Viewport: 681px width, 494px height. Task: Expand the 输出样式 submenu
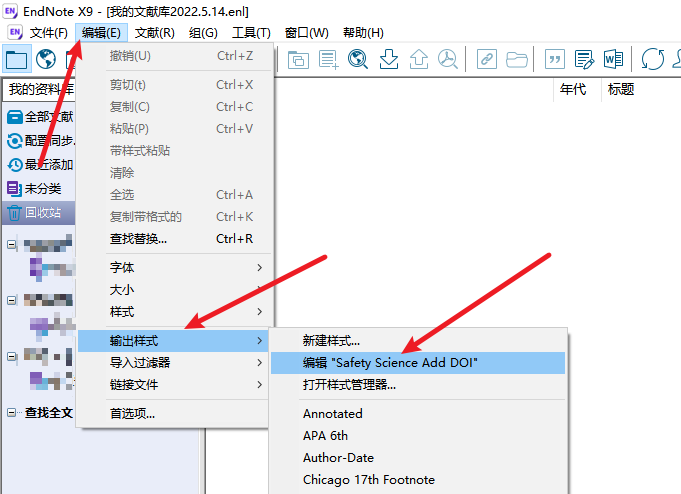point(174,341)
